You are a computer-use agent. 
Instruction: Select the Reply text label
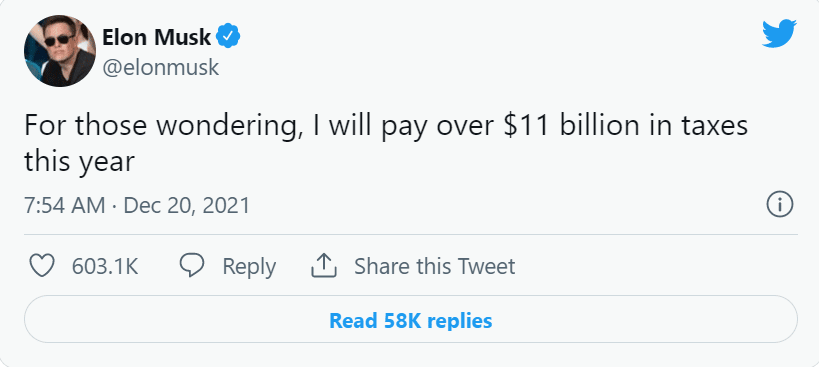(x=249, y=267)
